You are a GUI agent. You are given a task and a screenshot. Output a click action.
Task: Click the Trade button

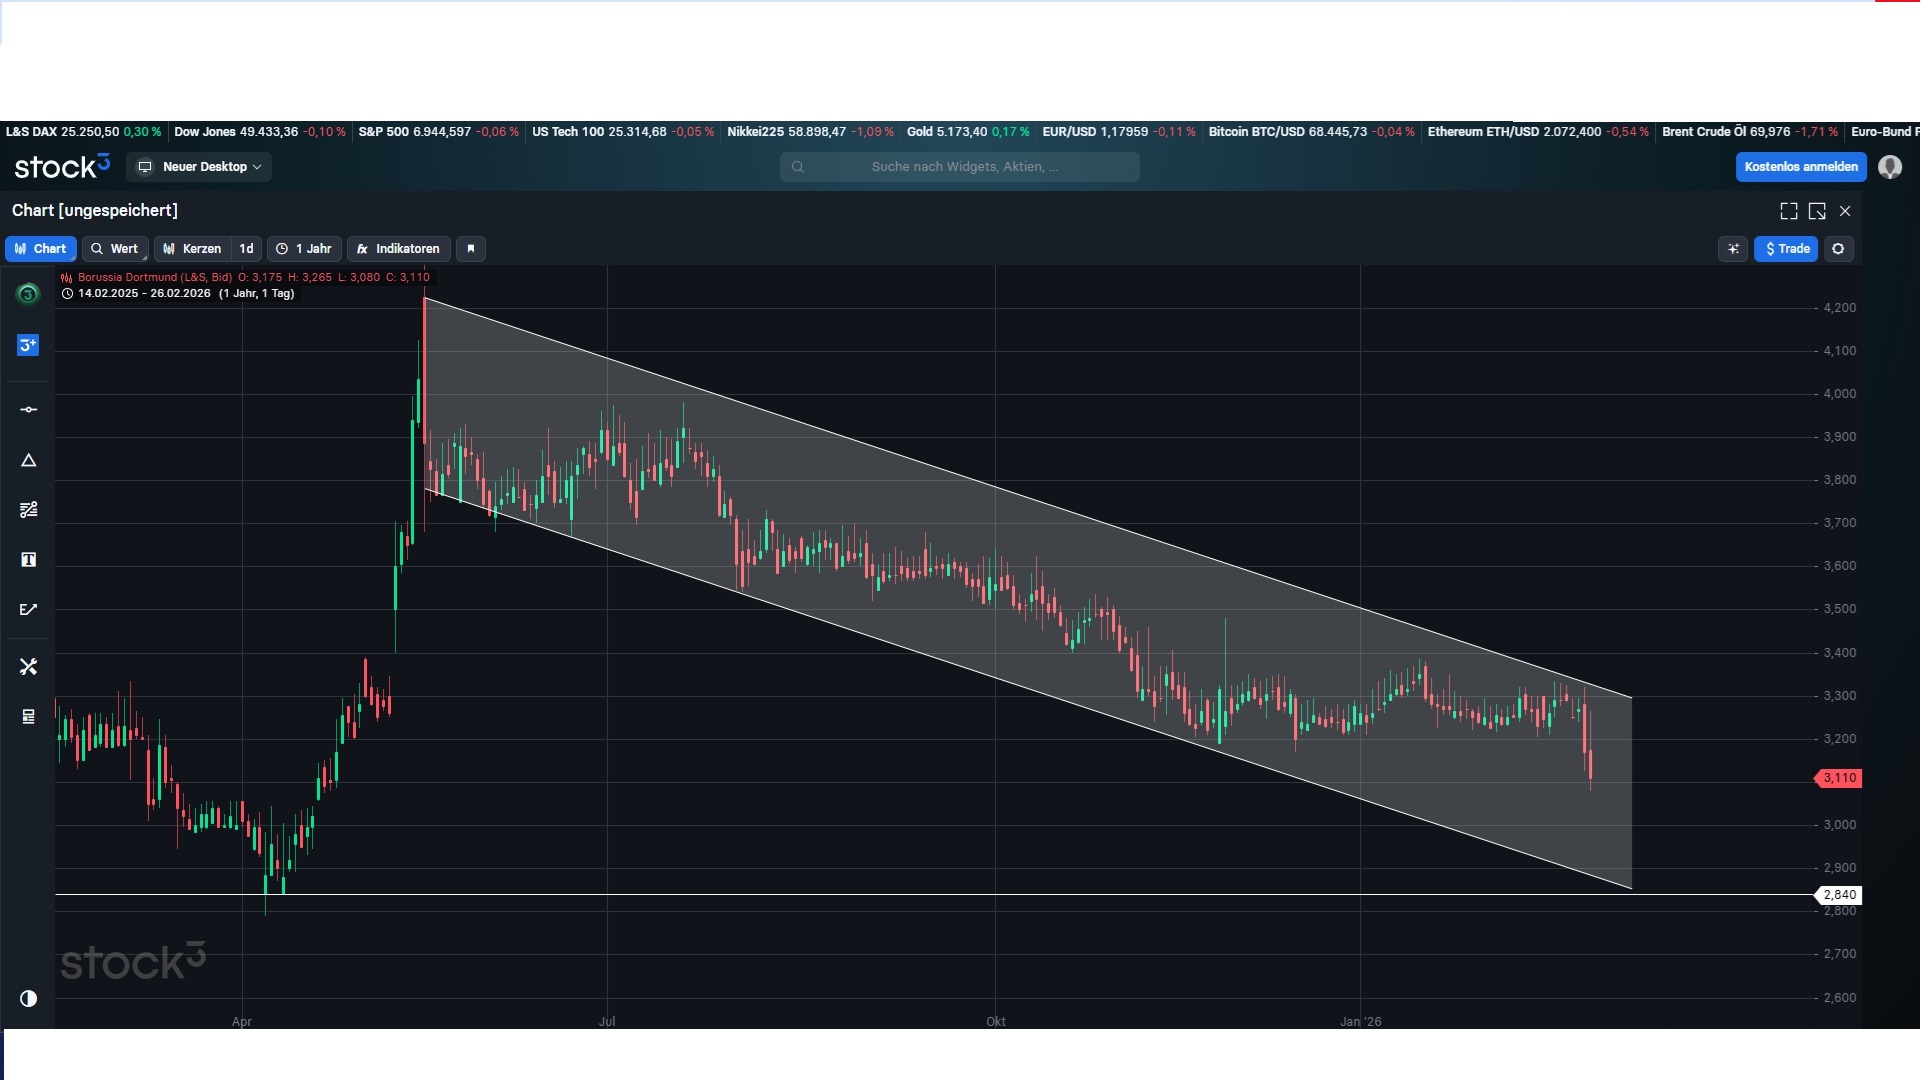pyautogui.click(x=1786, y=249)
